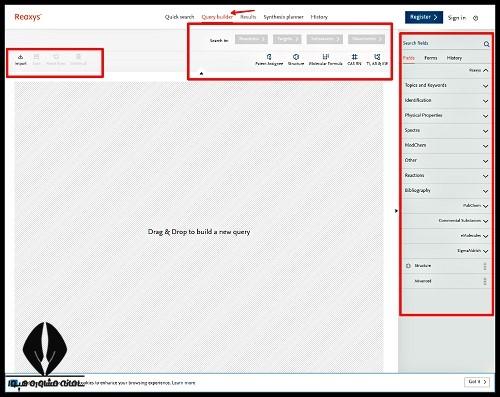
Task: Open the Quick search tab
Action: 179,17
